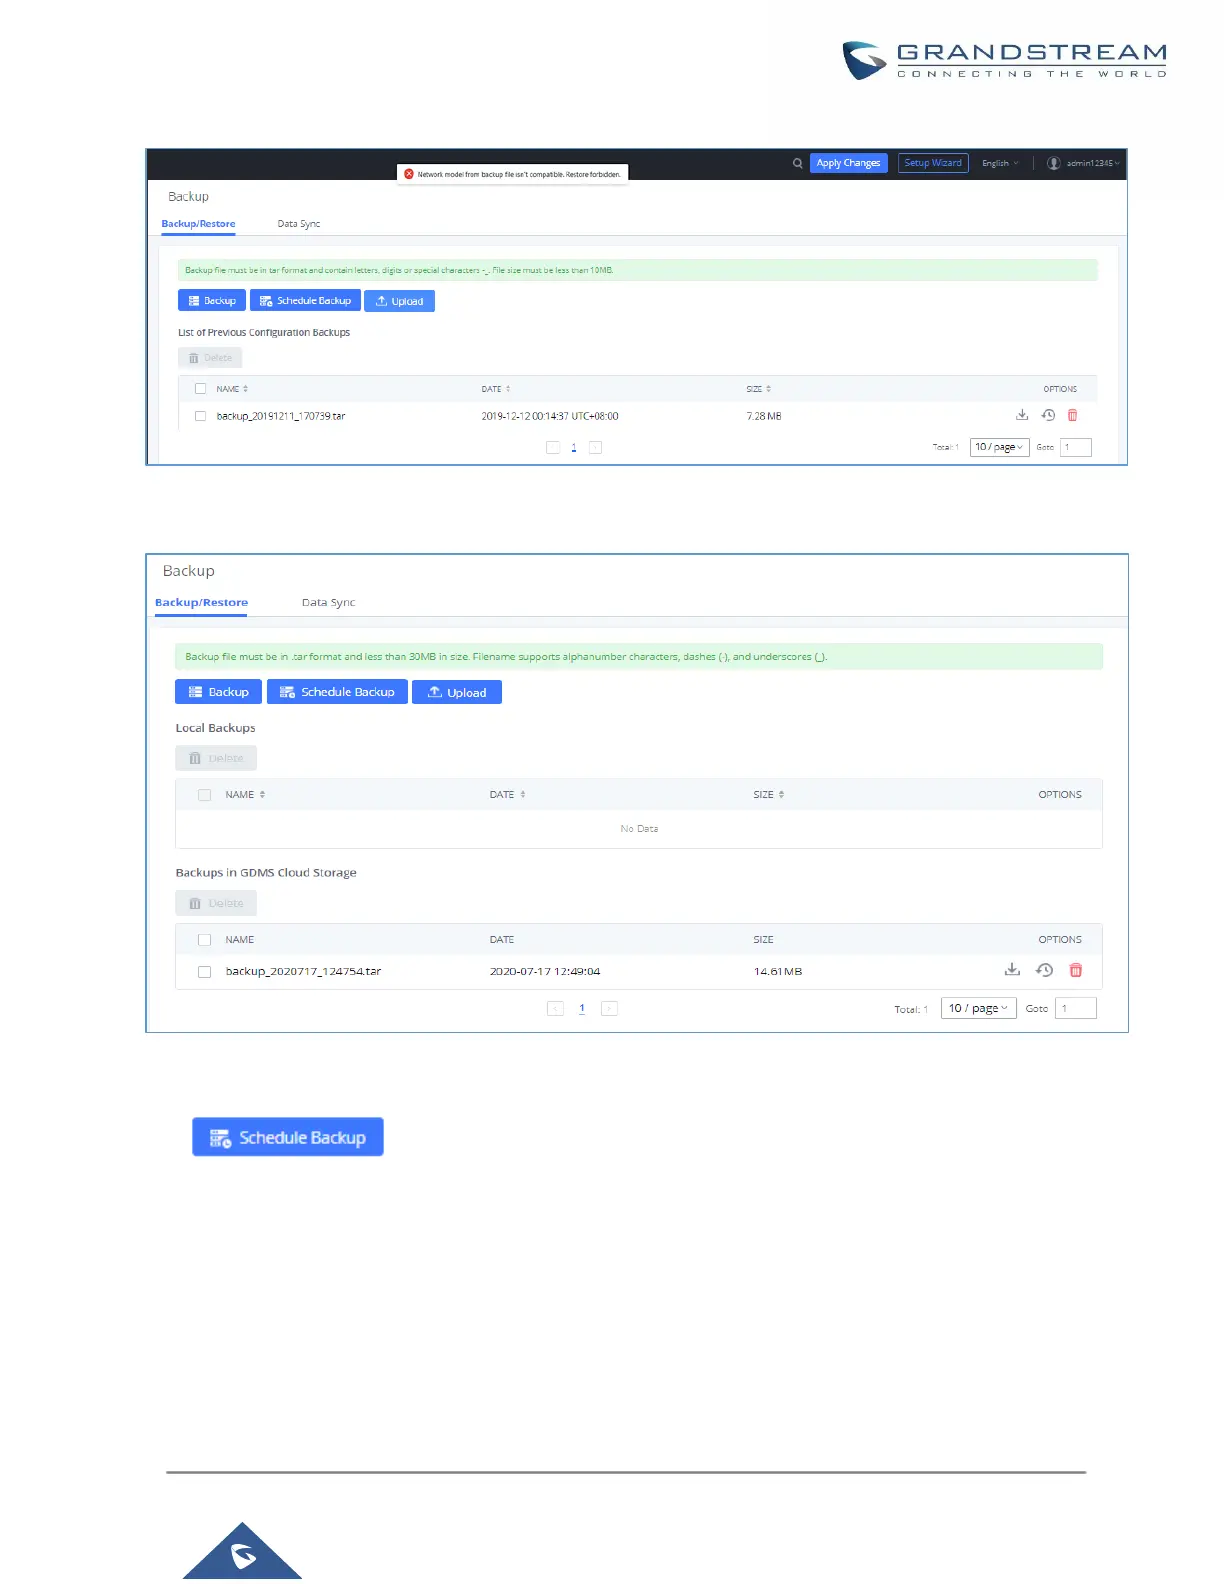Switch to Data Sync tab in upper screenshot

pos(298,224)
